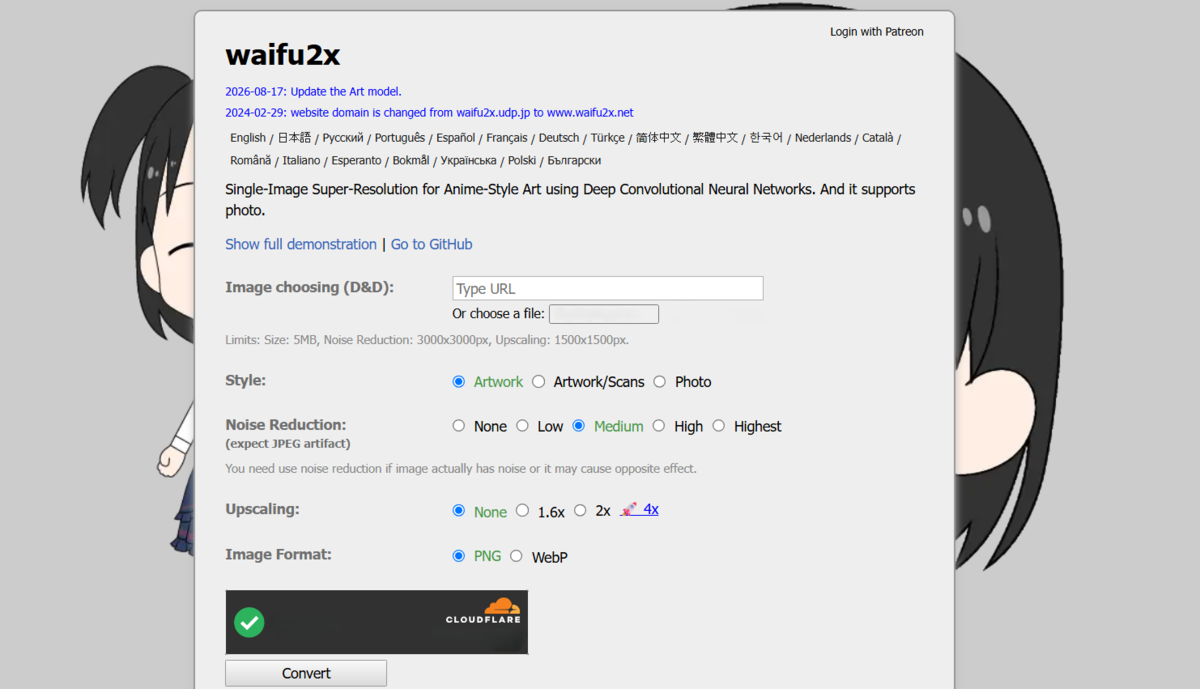Choose WebP image format
This screenshot has height=689, width=1200.
(516, 555)
